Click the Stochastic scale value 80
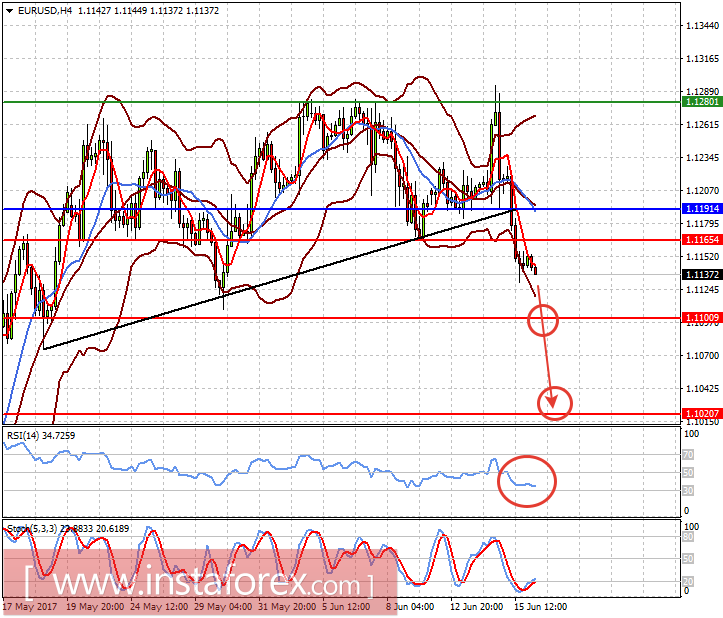 [688, 537]
